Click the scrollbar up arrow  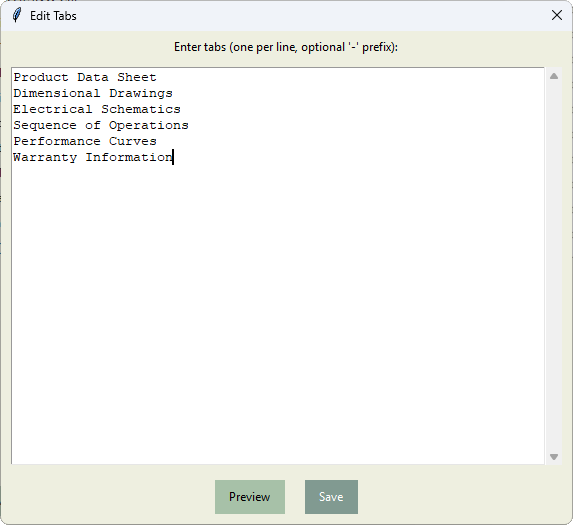(x=554, y=76)
